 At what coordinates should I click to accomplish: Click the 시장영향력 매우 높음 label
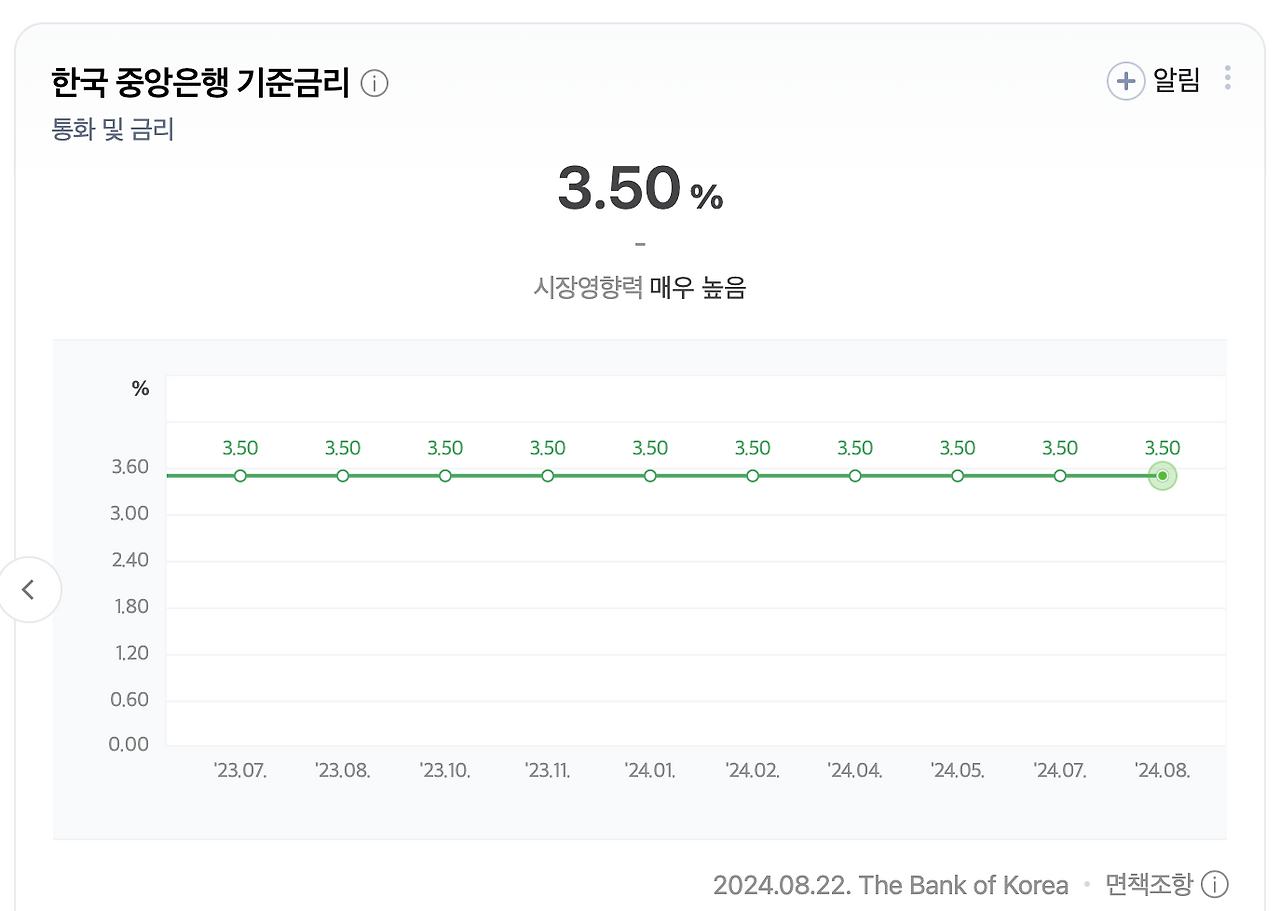pyautogui.click(x=640, y=287)
